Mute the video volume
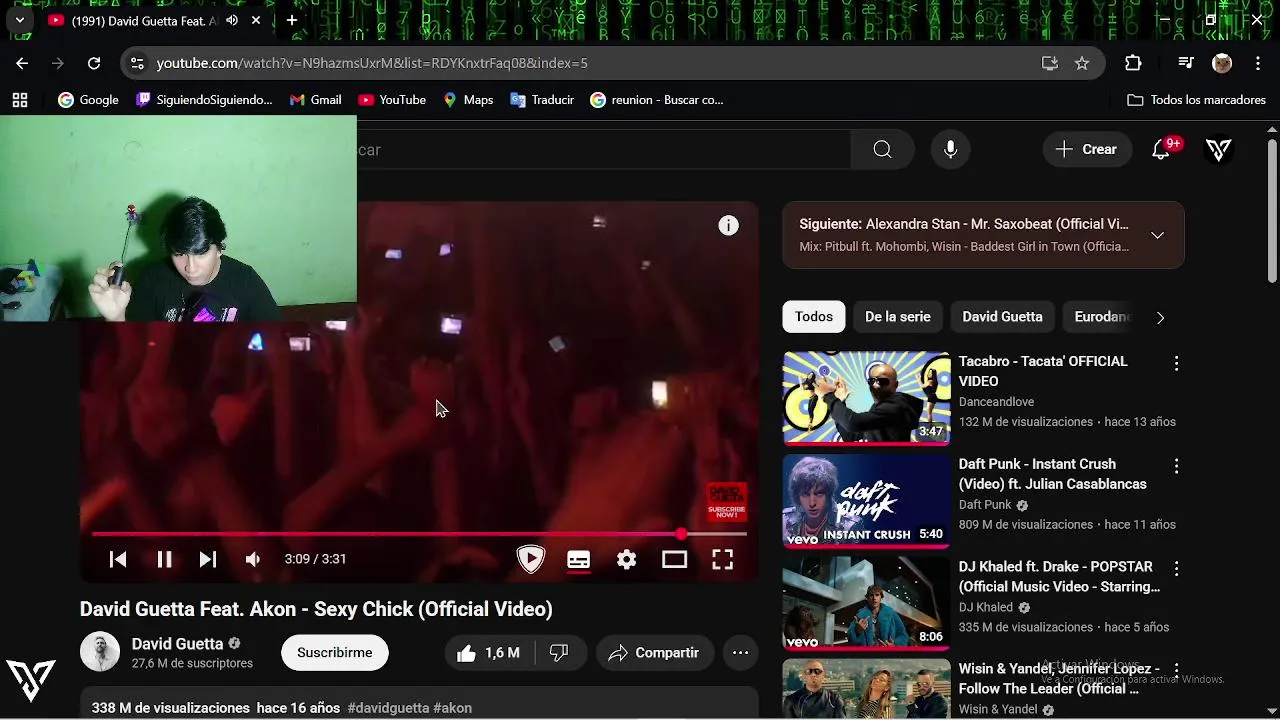 coord(253,560)
